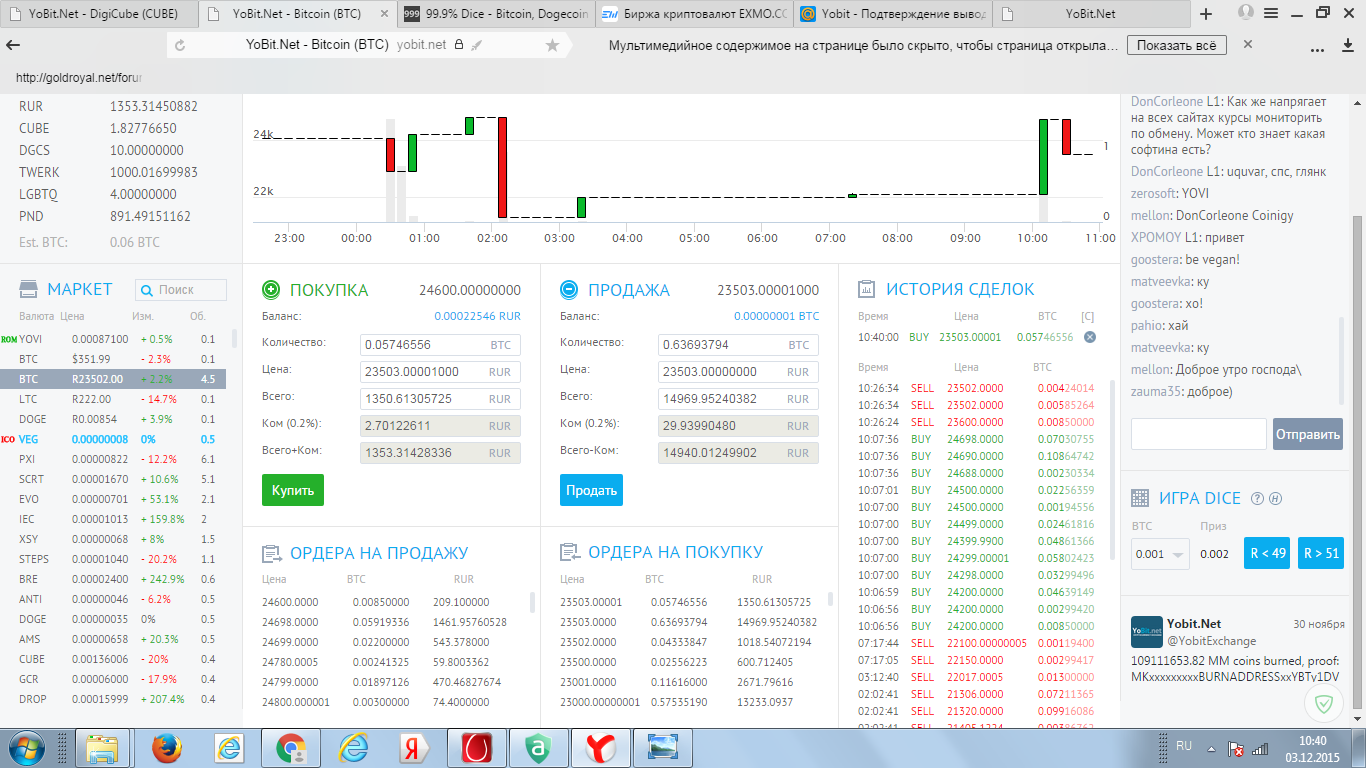The width and height of the screenshot is (1366, 768).
Task: Send the chat message with Отправить
Action: click(1307, 434)
